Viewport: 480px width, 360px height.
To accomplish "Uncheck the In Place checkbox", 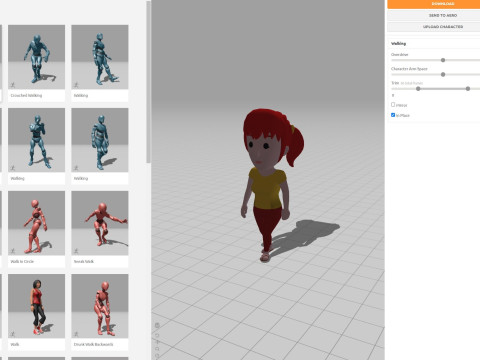I will (393, 115).
